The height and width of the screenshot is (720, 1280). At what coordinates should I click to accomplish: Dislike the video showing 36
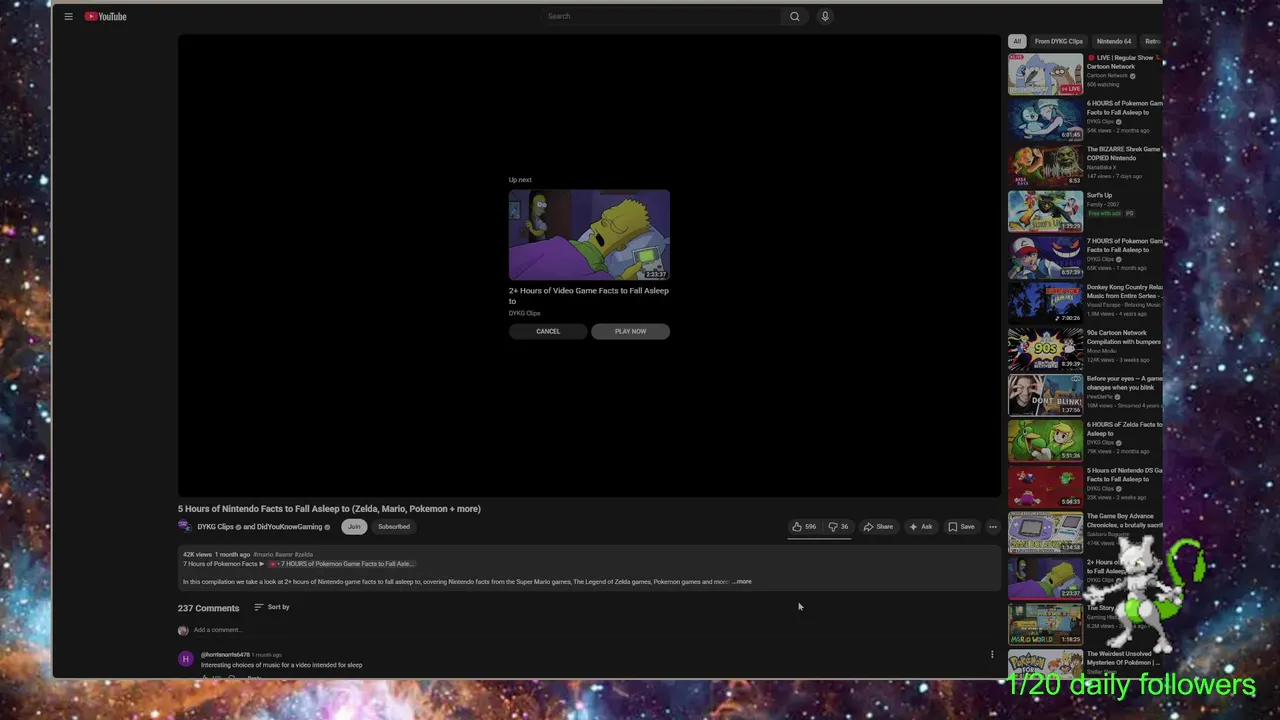(x=838, y=527)
